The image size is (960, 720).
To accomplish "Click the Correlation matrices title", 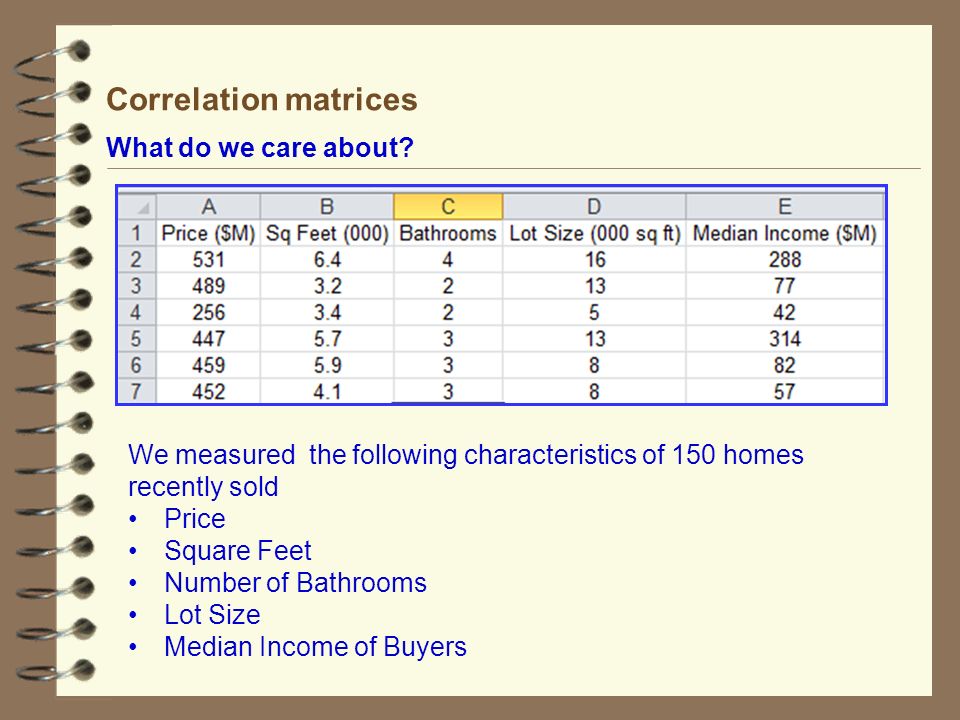I will (261, 99).
